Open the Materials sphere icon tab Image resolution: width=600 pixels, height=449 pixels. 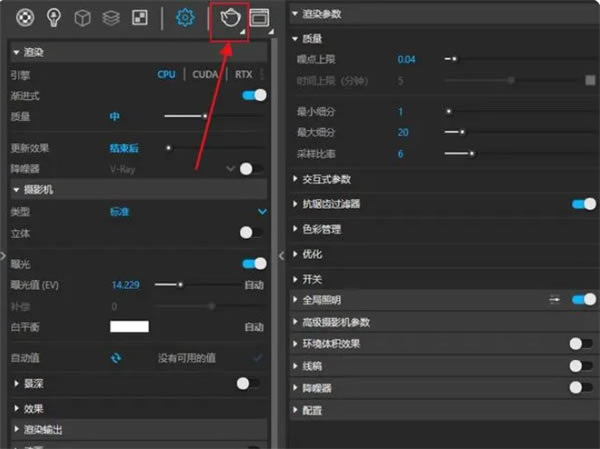coord(25,17)
